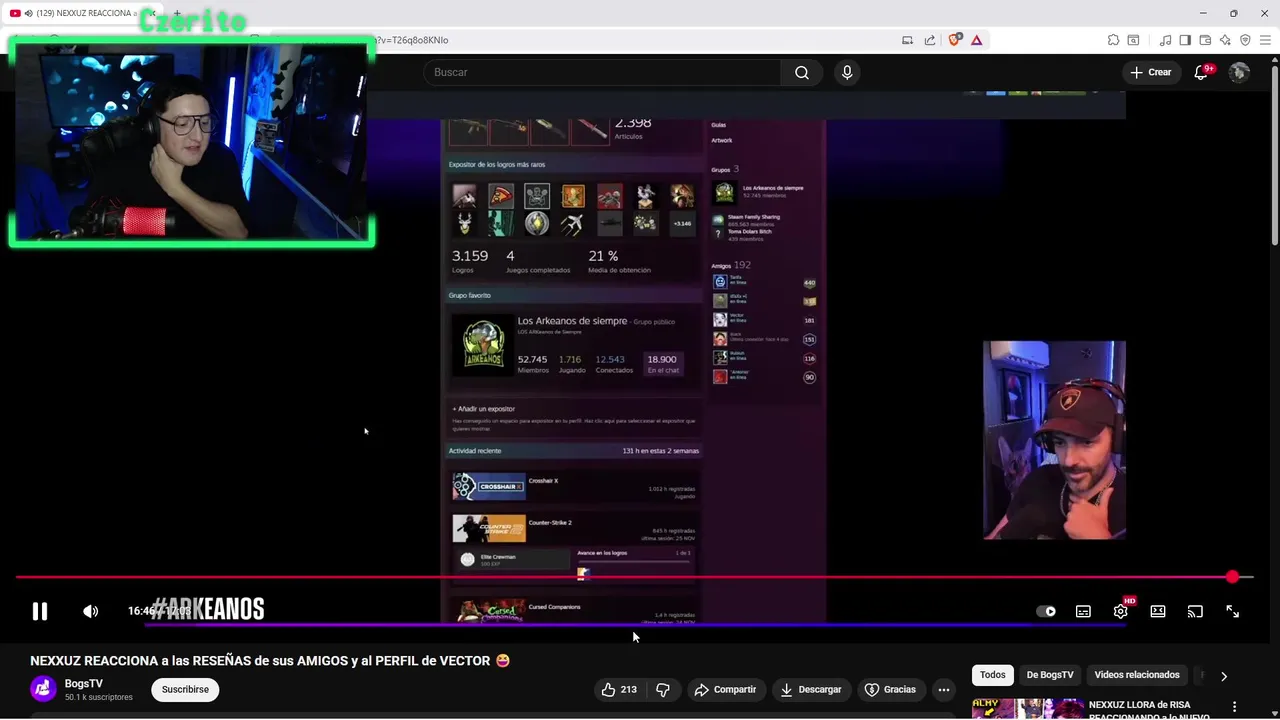Switch to theater mode view
The width and height of the screenshot is (1280, 720).
(1158, 611)
